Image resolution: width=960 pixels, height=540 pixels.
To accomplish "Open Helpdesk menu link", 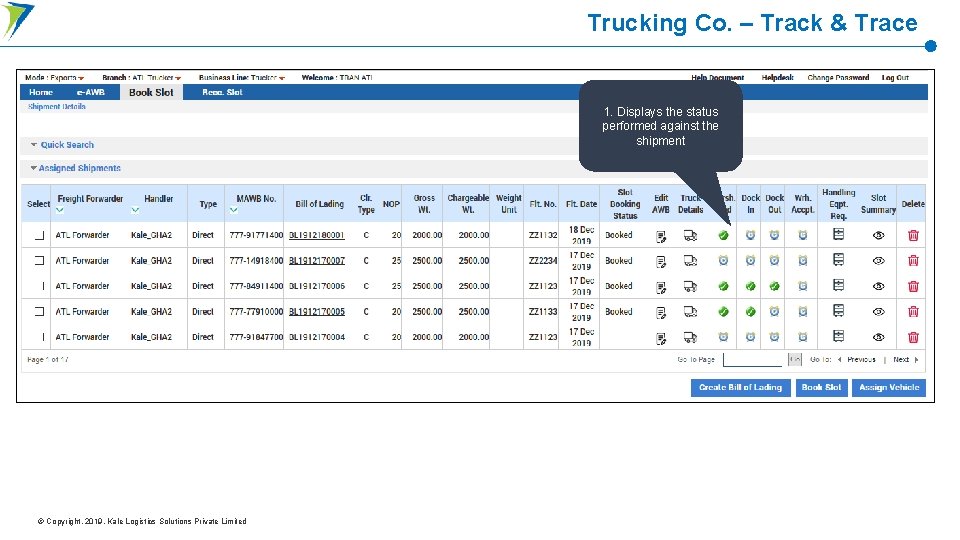I will pos(778,78).
